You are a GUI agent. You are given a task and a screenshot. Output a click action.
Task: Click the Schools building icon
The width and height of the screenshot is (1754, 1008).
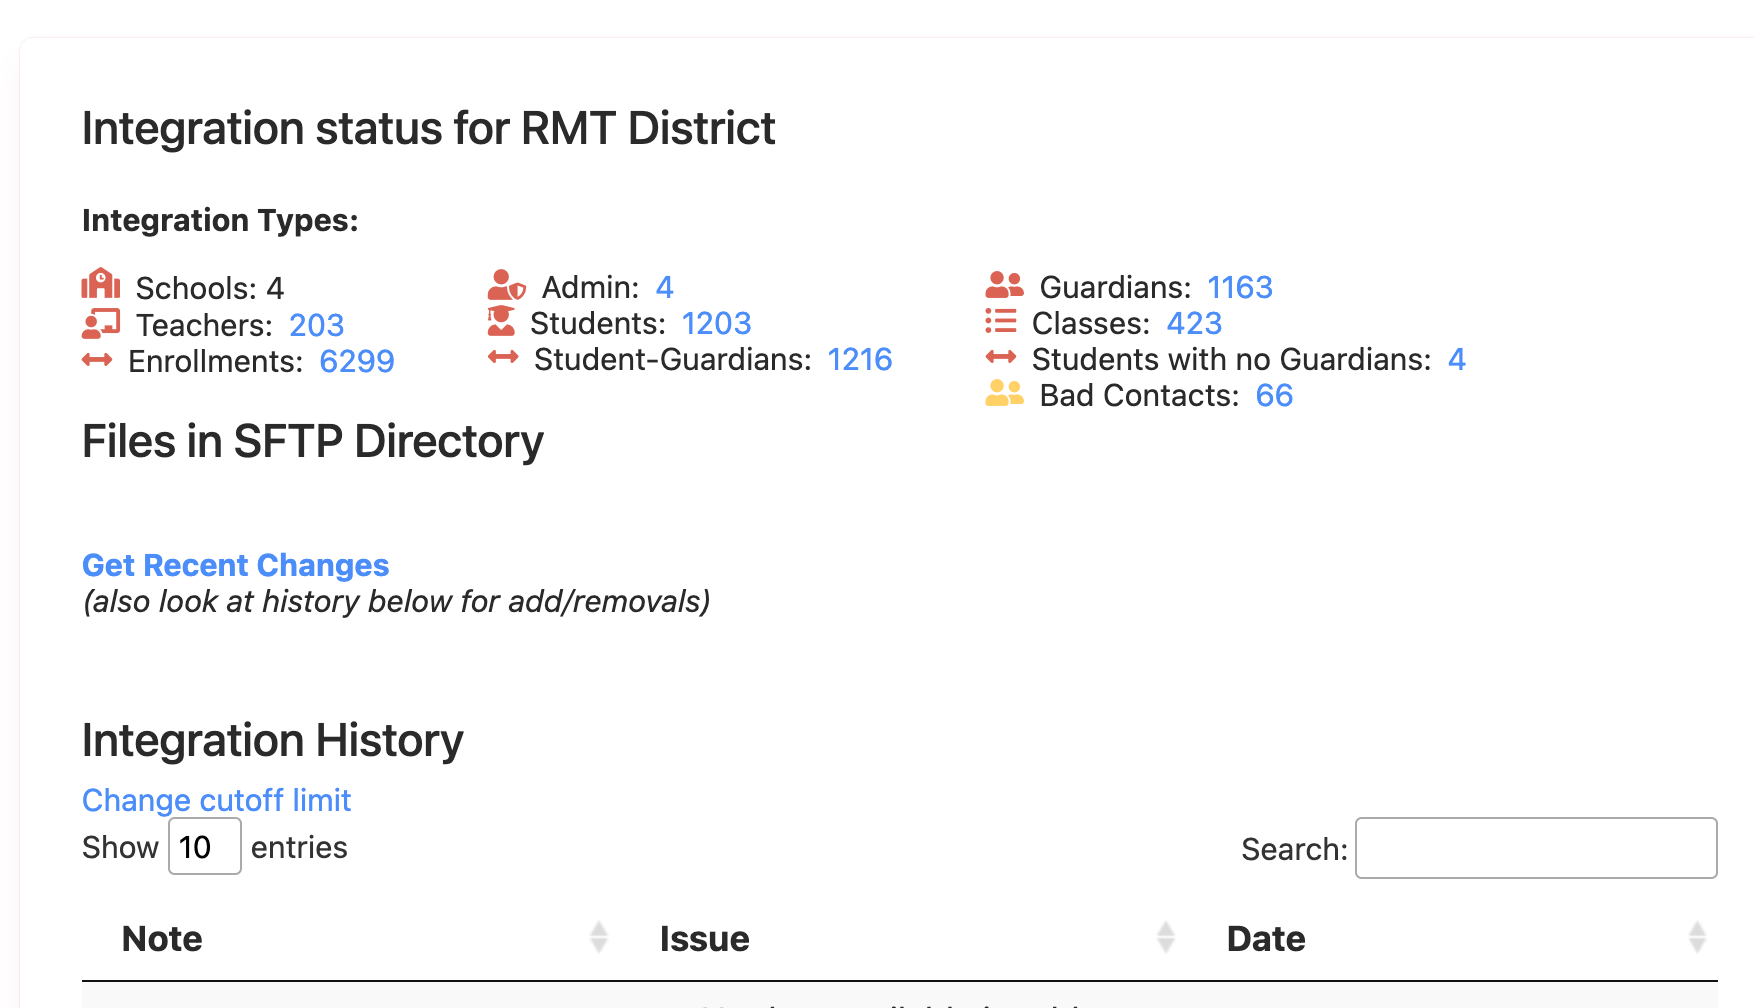coord(100,285)
